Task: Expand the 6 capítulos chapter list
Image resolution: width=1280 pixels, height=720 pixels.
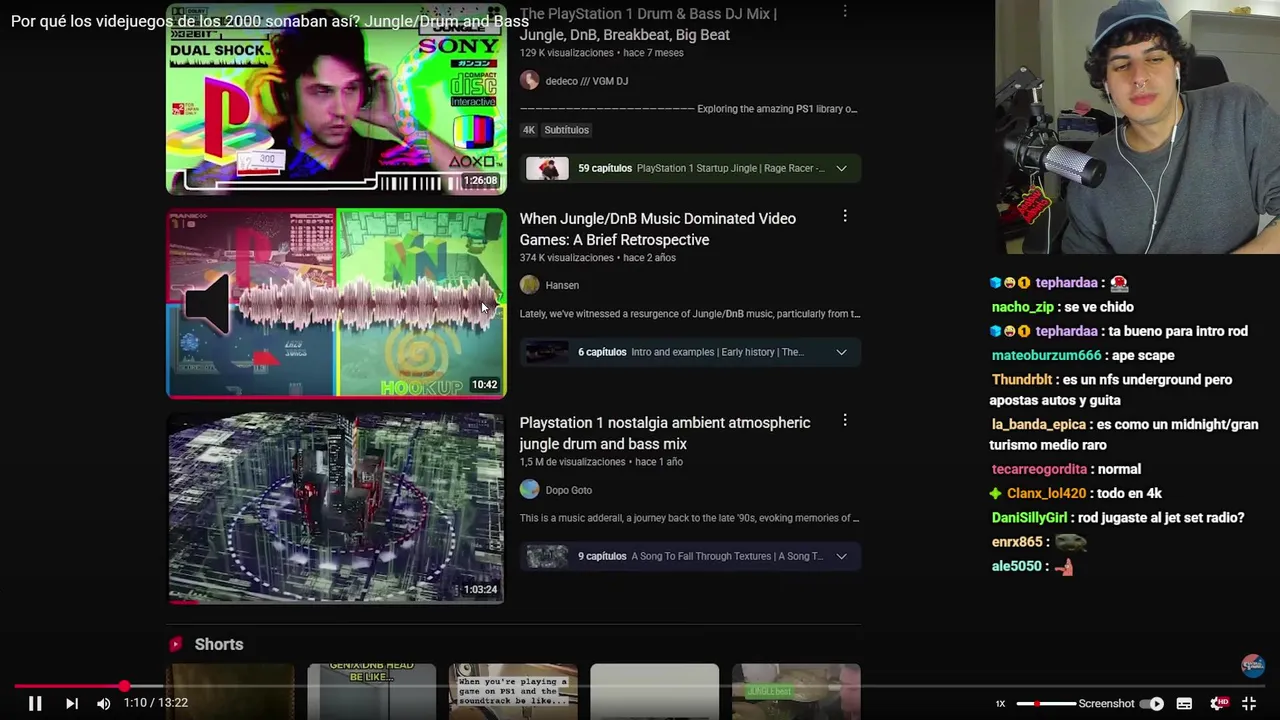Action: pos(841,352)
